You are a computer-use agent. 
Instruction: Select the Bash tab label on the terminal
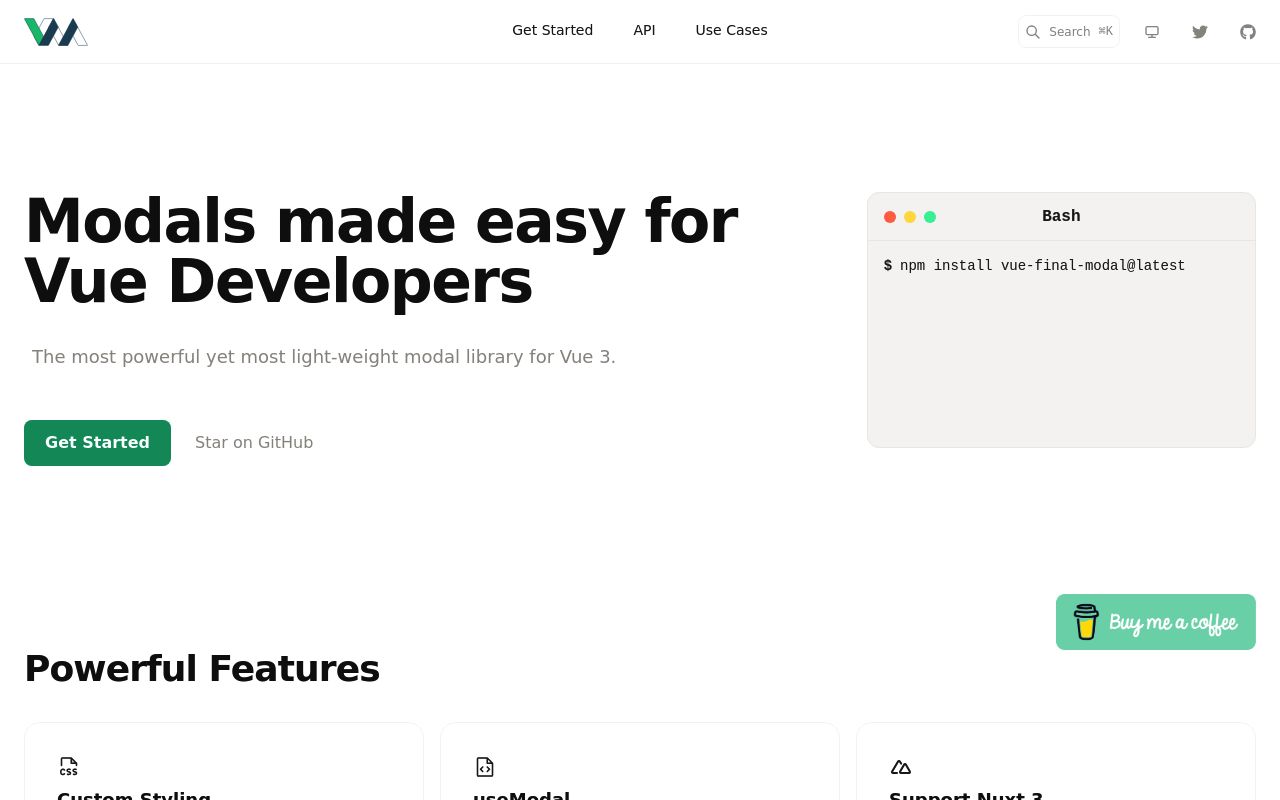[x=1061, y=216]
